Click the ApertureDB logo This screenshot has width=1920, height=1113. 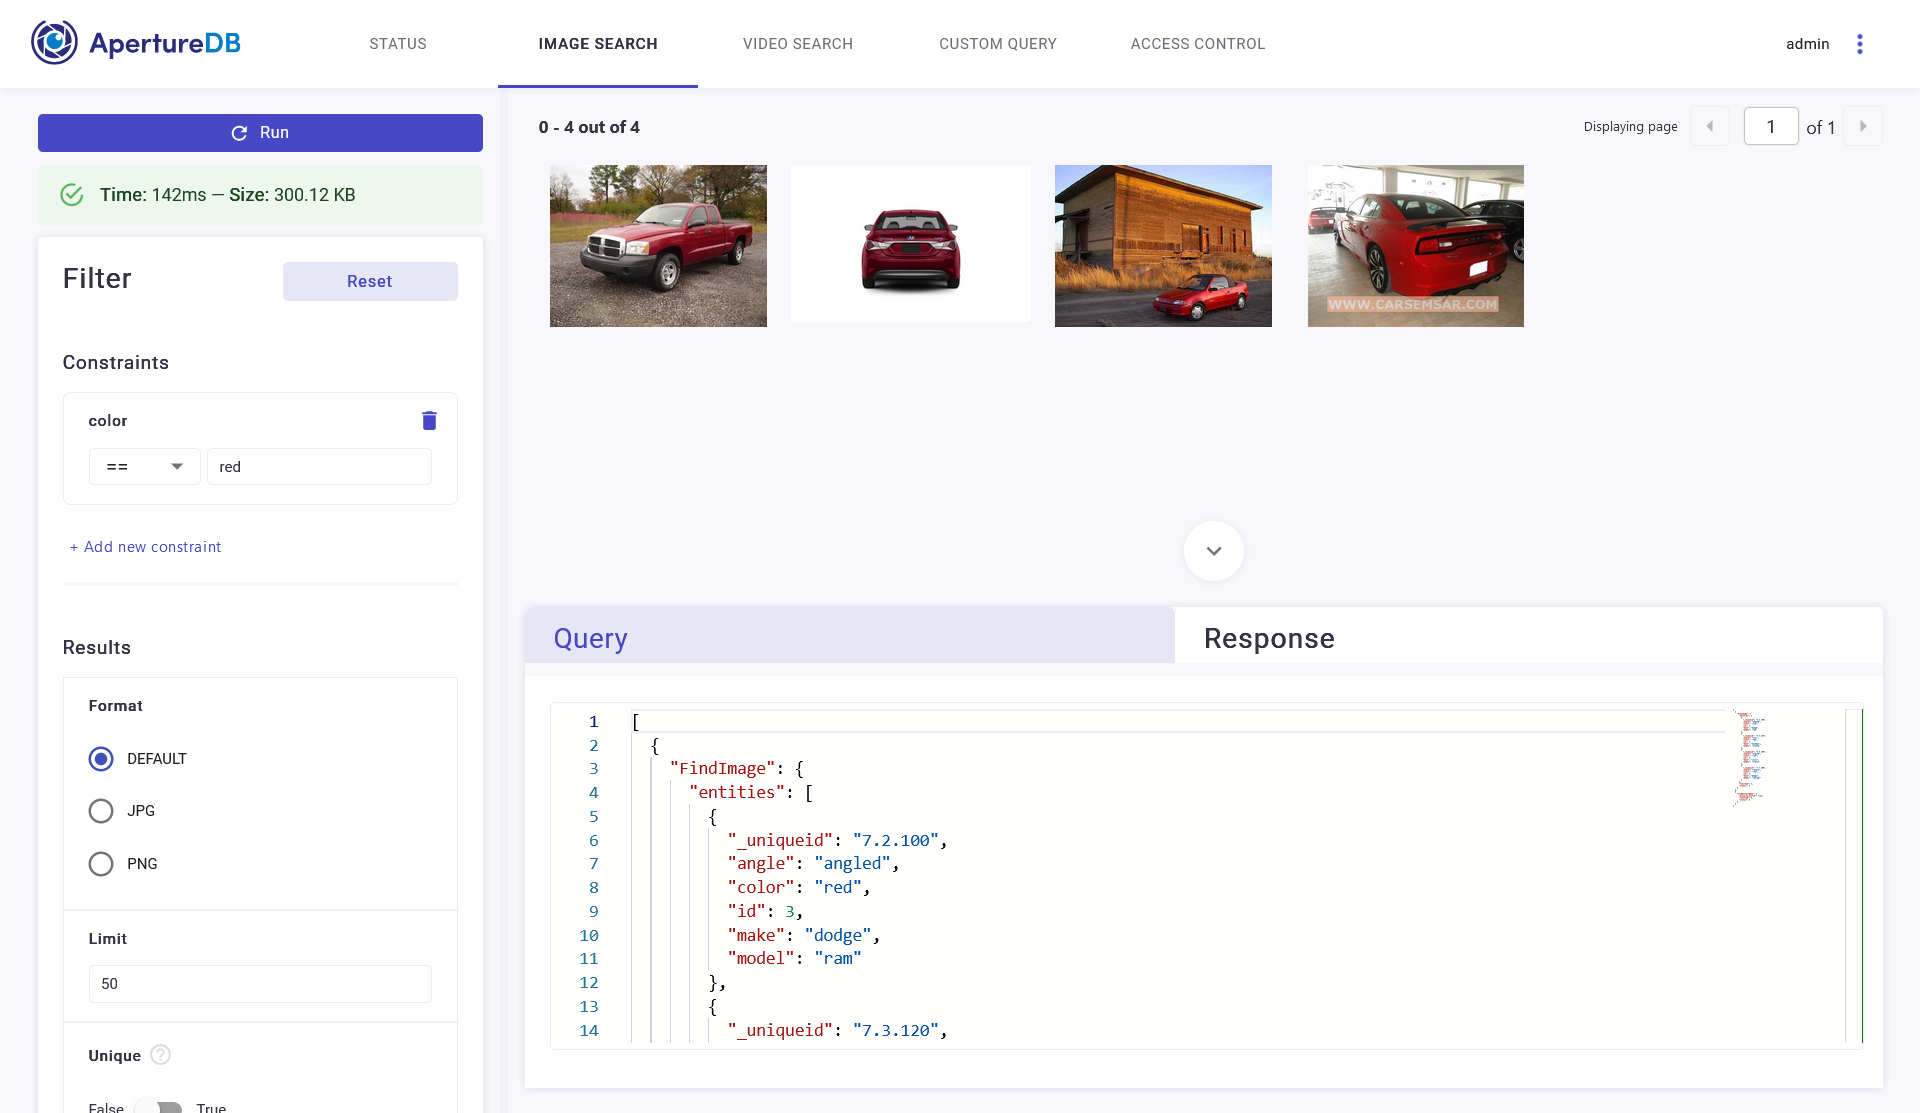pos(136,43)
